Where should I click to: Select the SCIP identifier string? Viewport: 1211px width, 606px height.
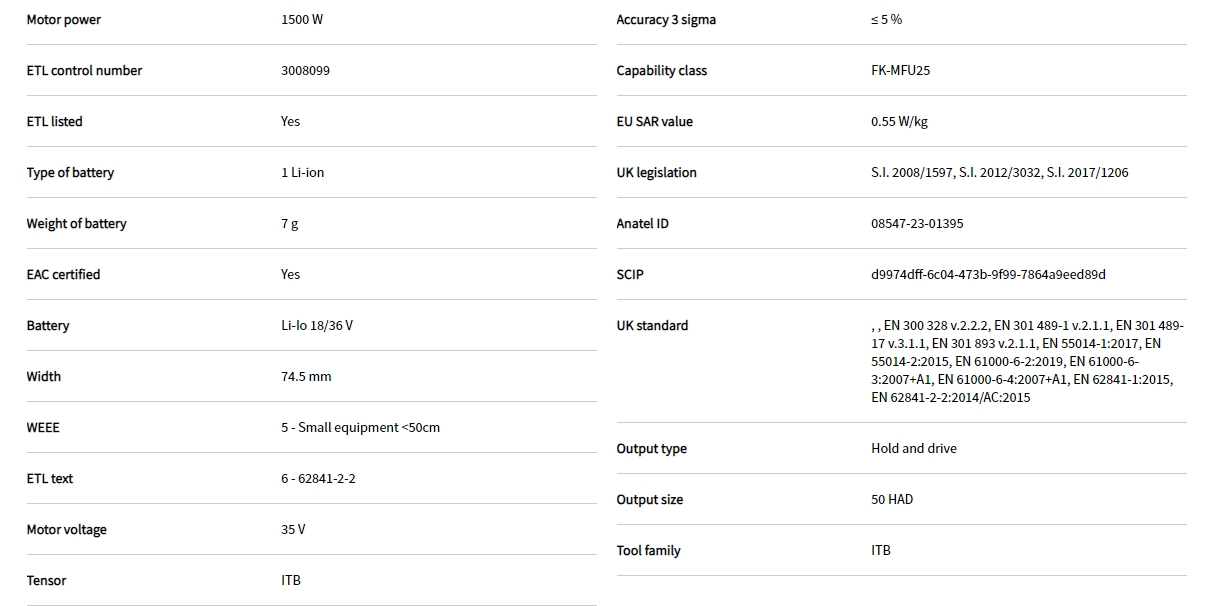988,275
